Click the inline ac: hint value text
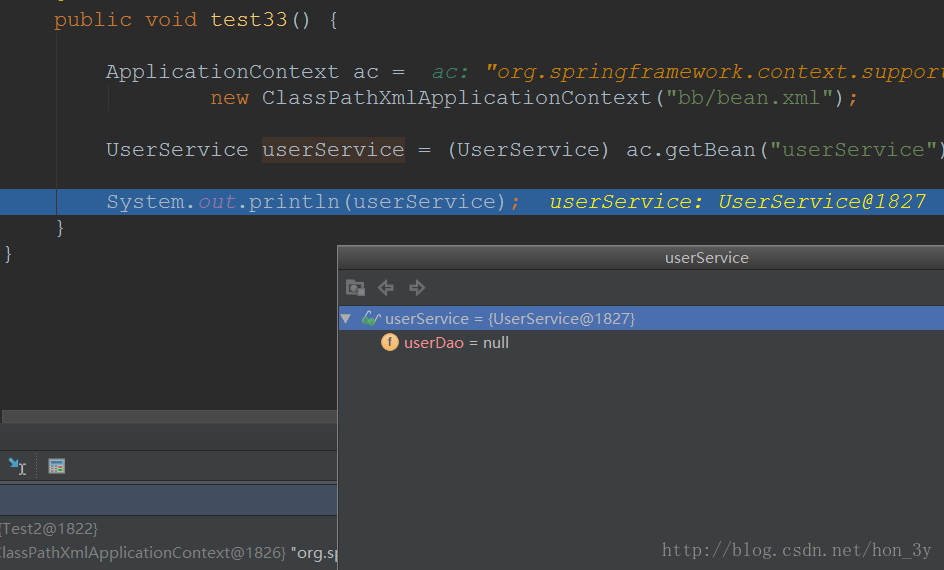 [714, 72]
